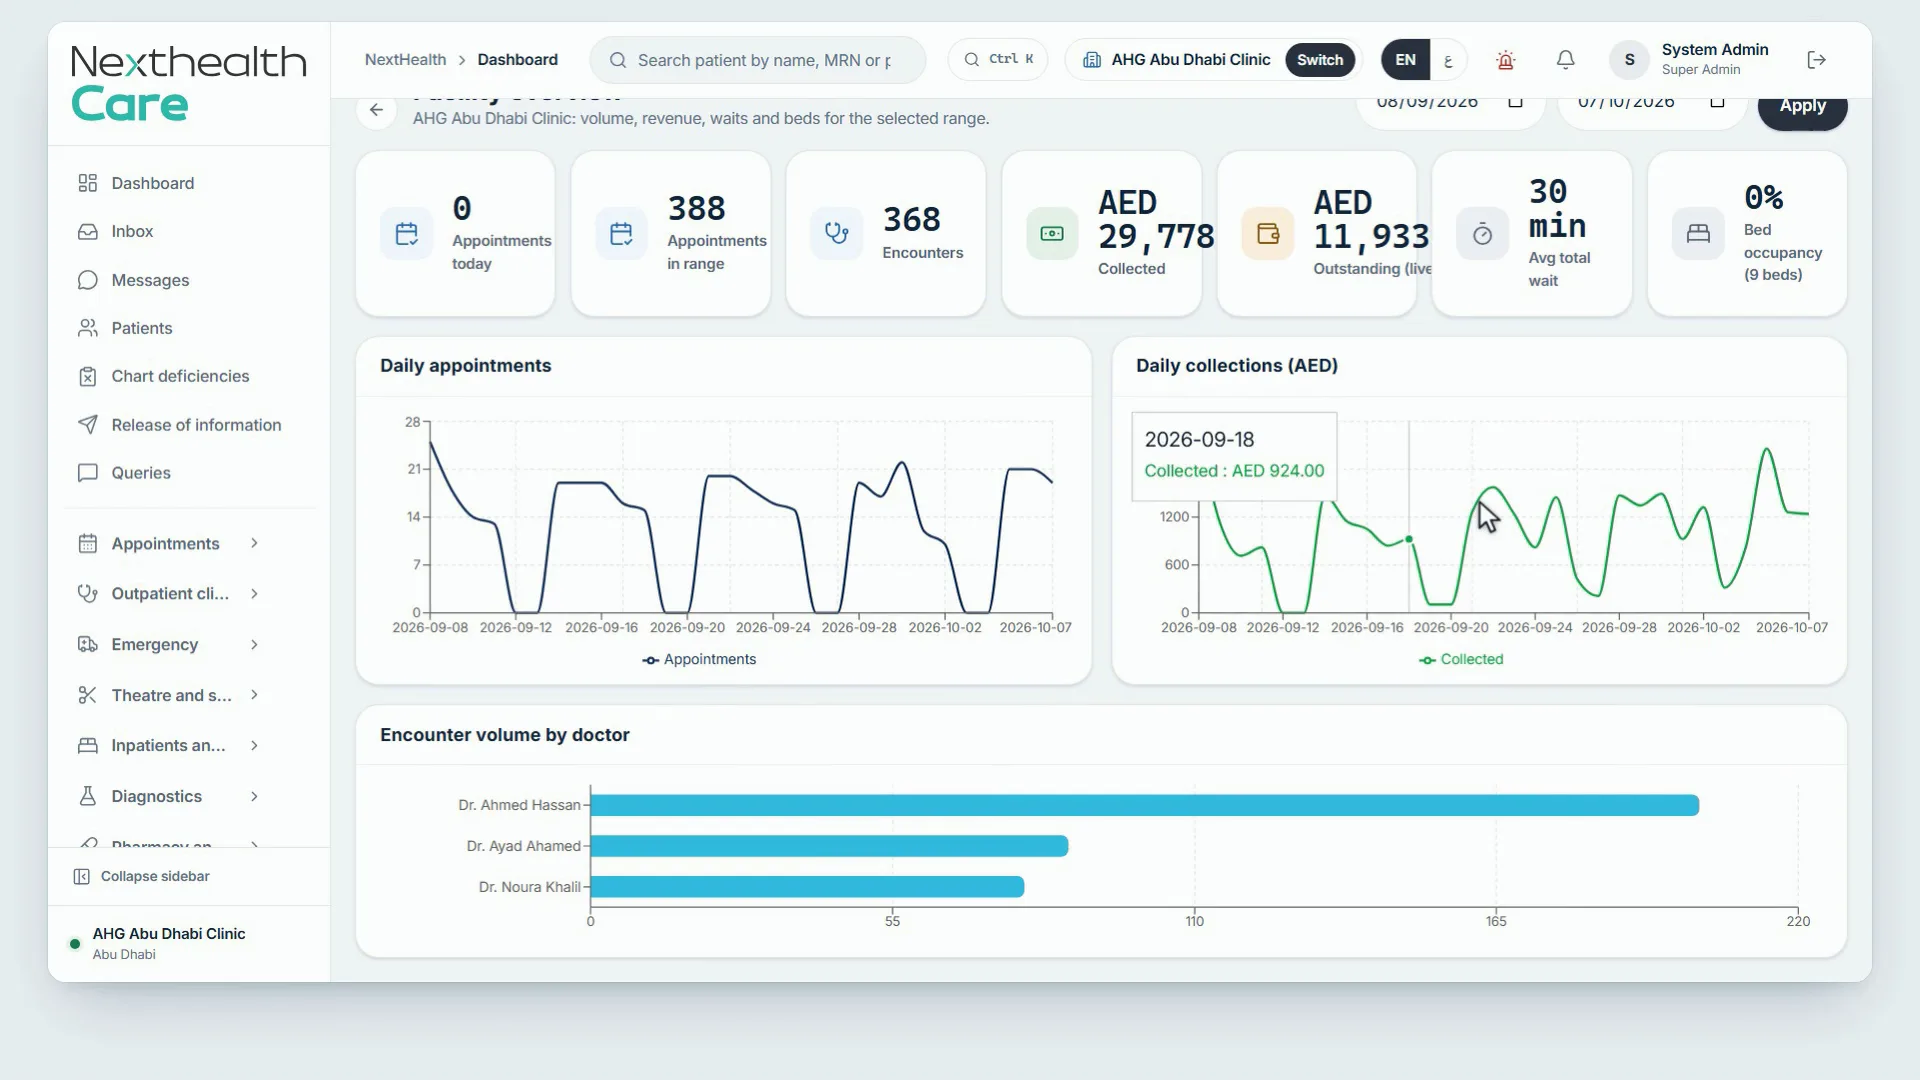Click the Appointments calendar icon in sidebar
The image size is (1920, 1080).
(88, 543)
